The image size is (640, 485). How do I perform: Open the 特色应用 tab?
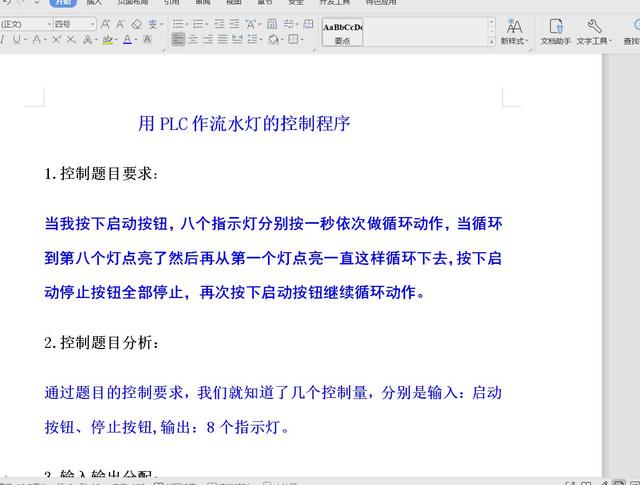point(381,2)
